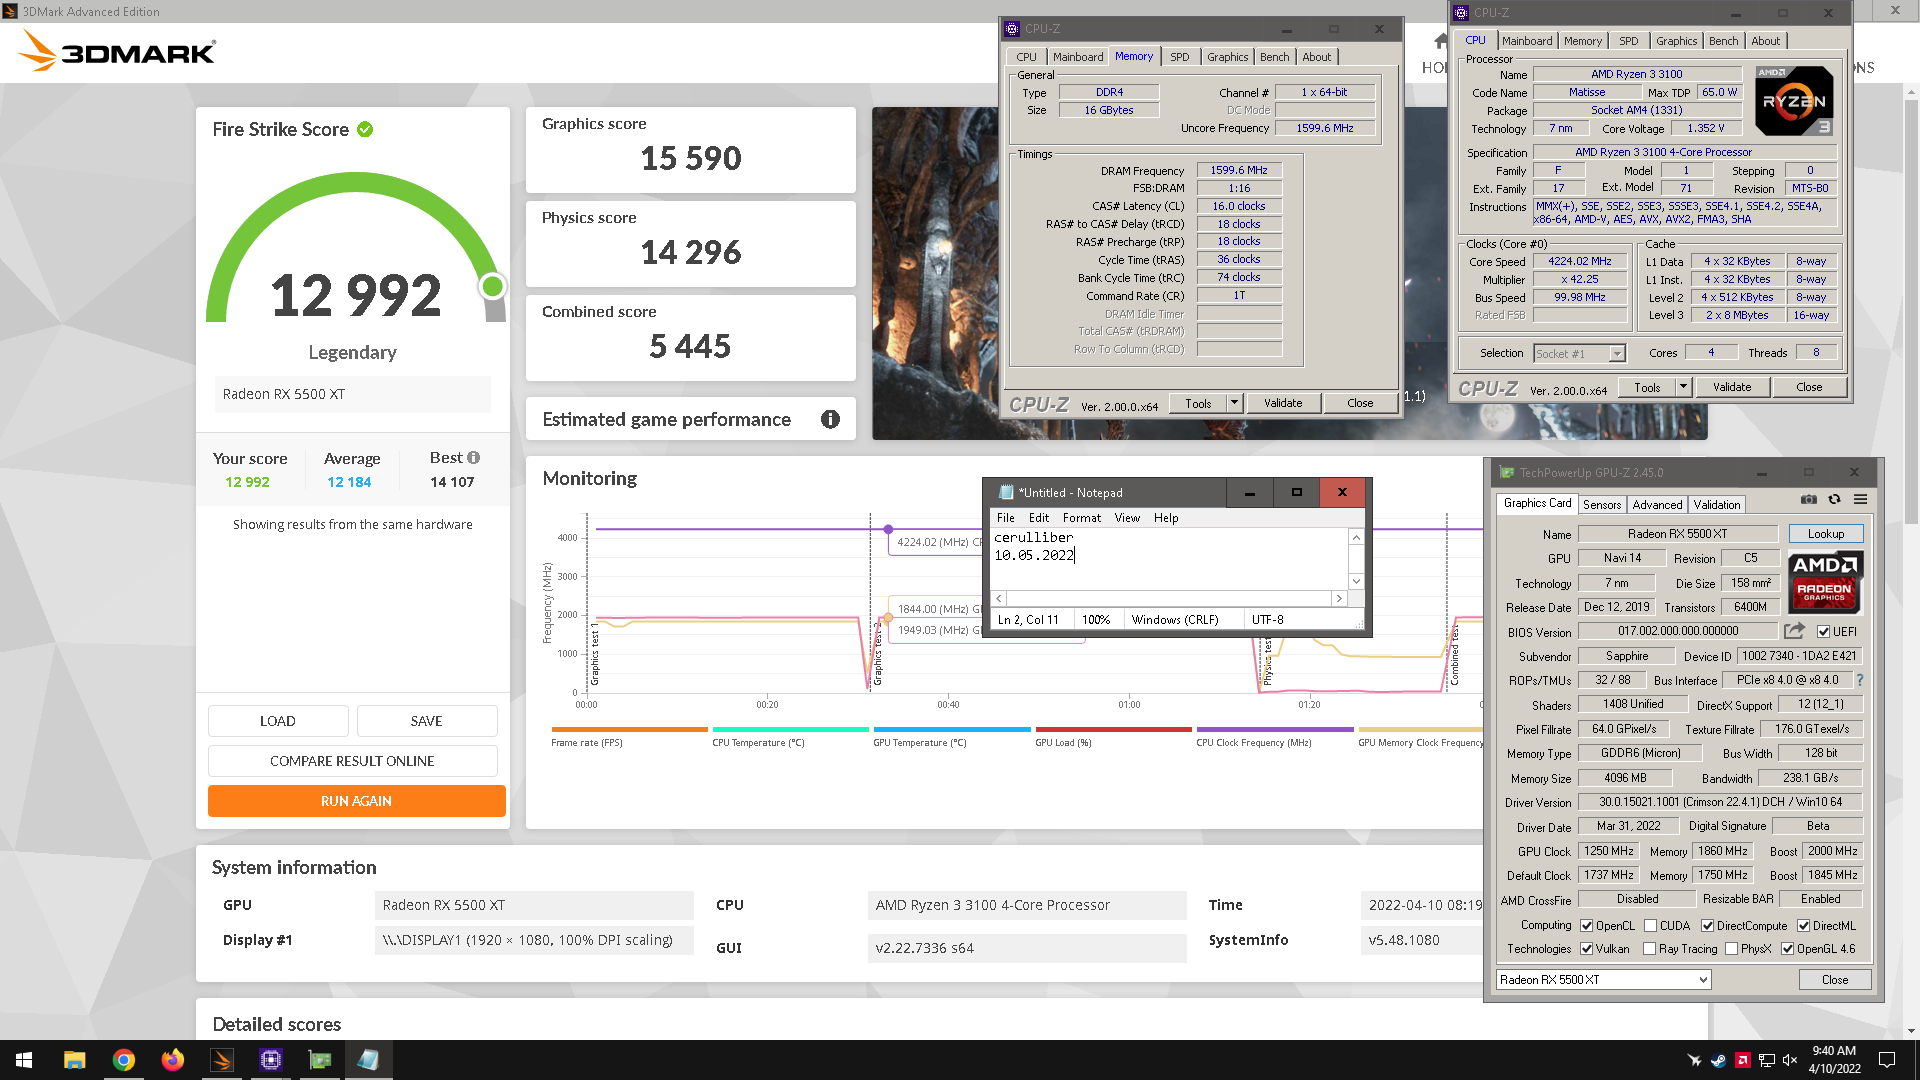Toggle the OpenCL checkbox

point(1587,926)
